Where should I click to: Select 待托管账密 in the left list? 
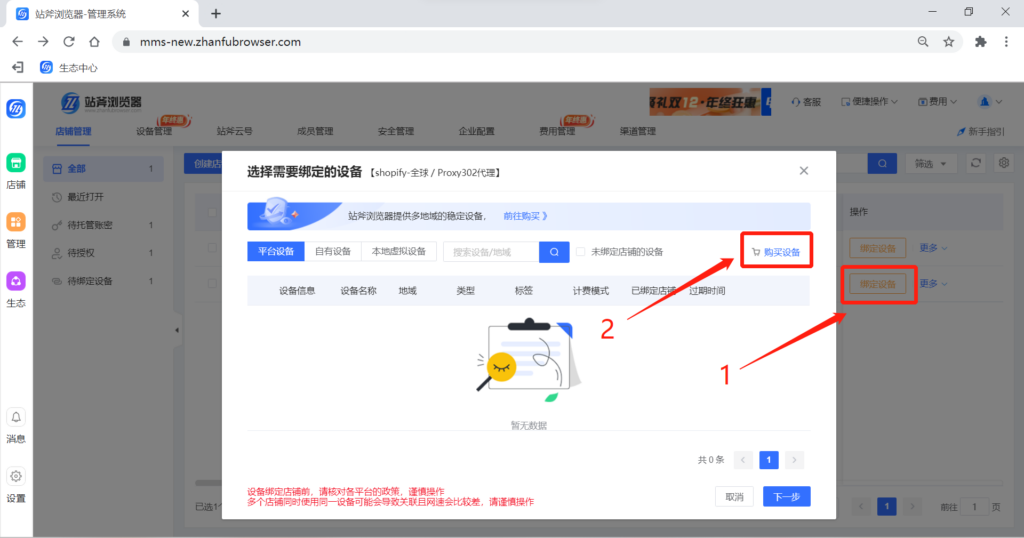[x=103, y=225]
